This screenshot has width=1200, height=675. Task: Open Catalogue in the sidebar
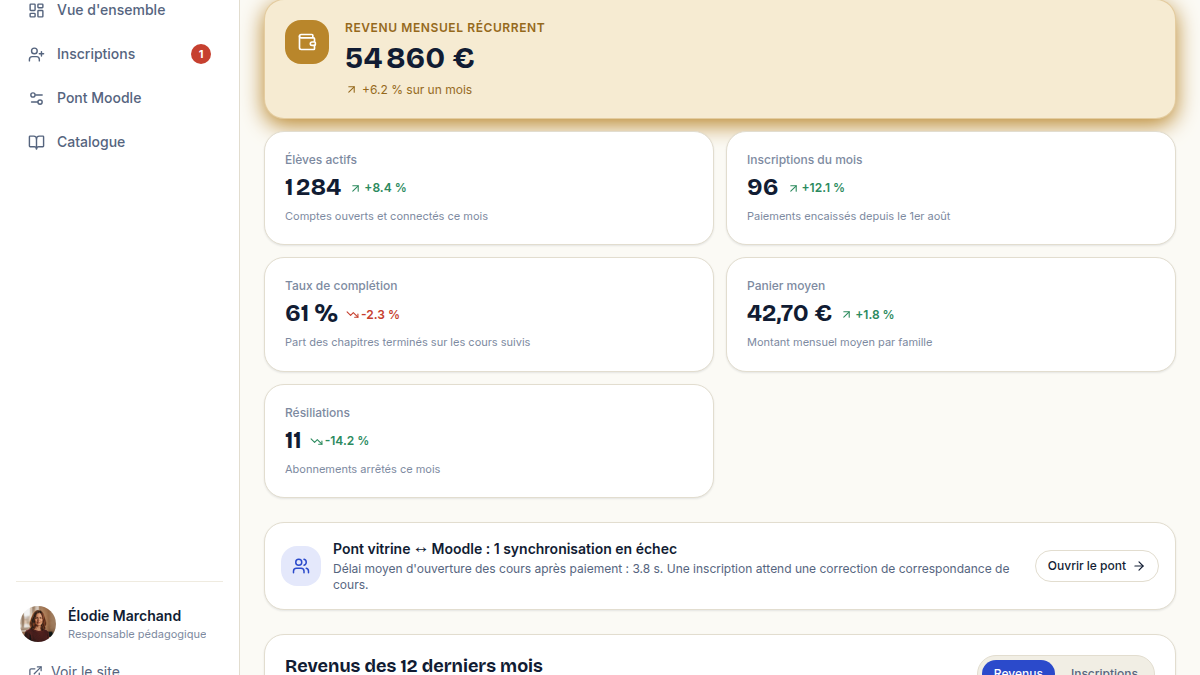tap(120, 142)
